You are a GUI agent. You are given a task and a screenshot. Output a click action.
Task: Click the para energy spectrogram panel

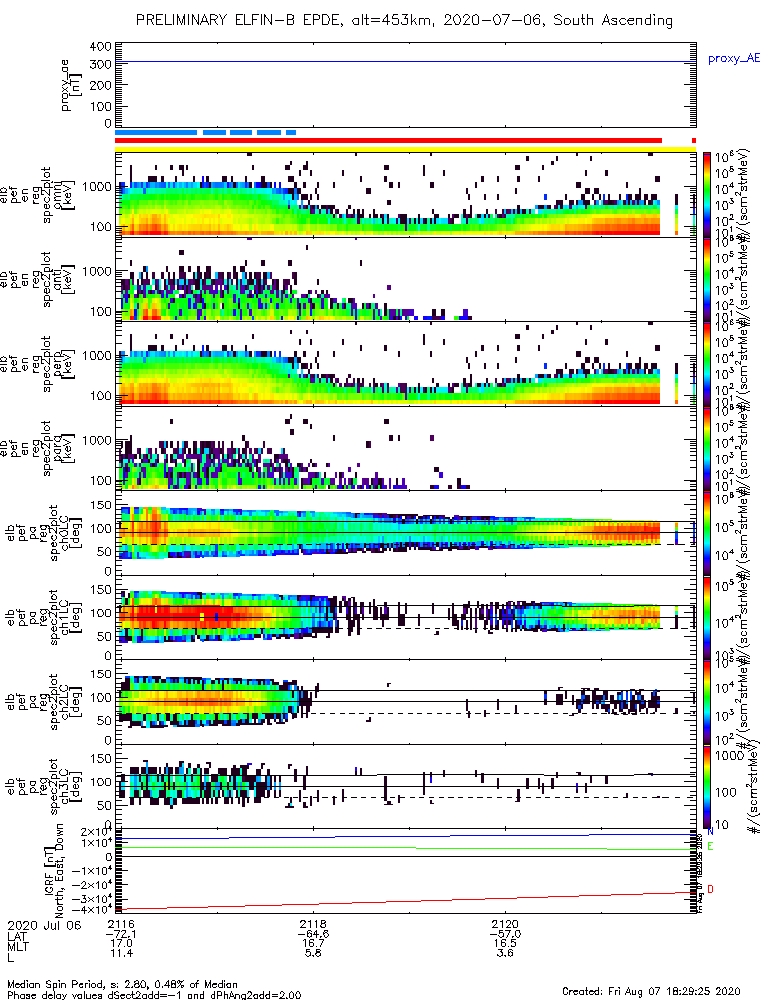(405, 448)
